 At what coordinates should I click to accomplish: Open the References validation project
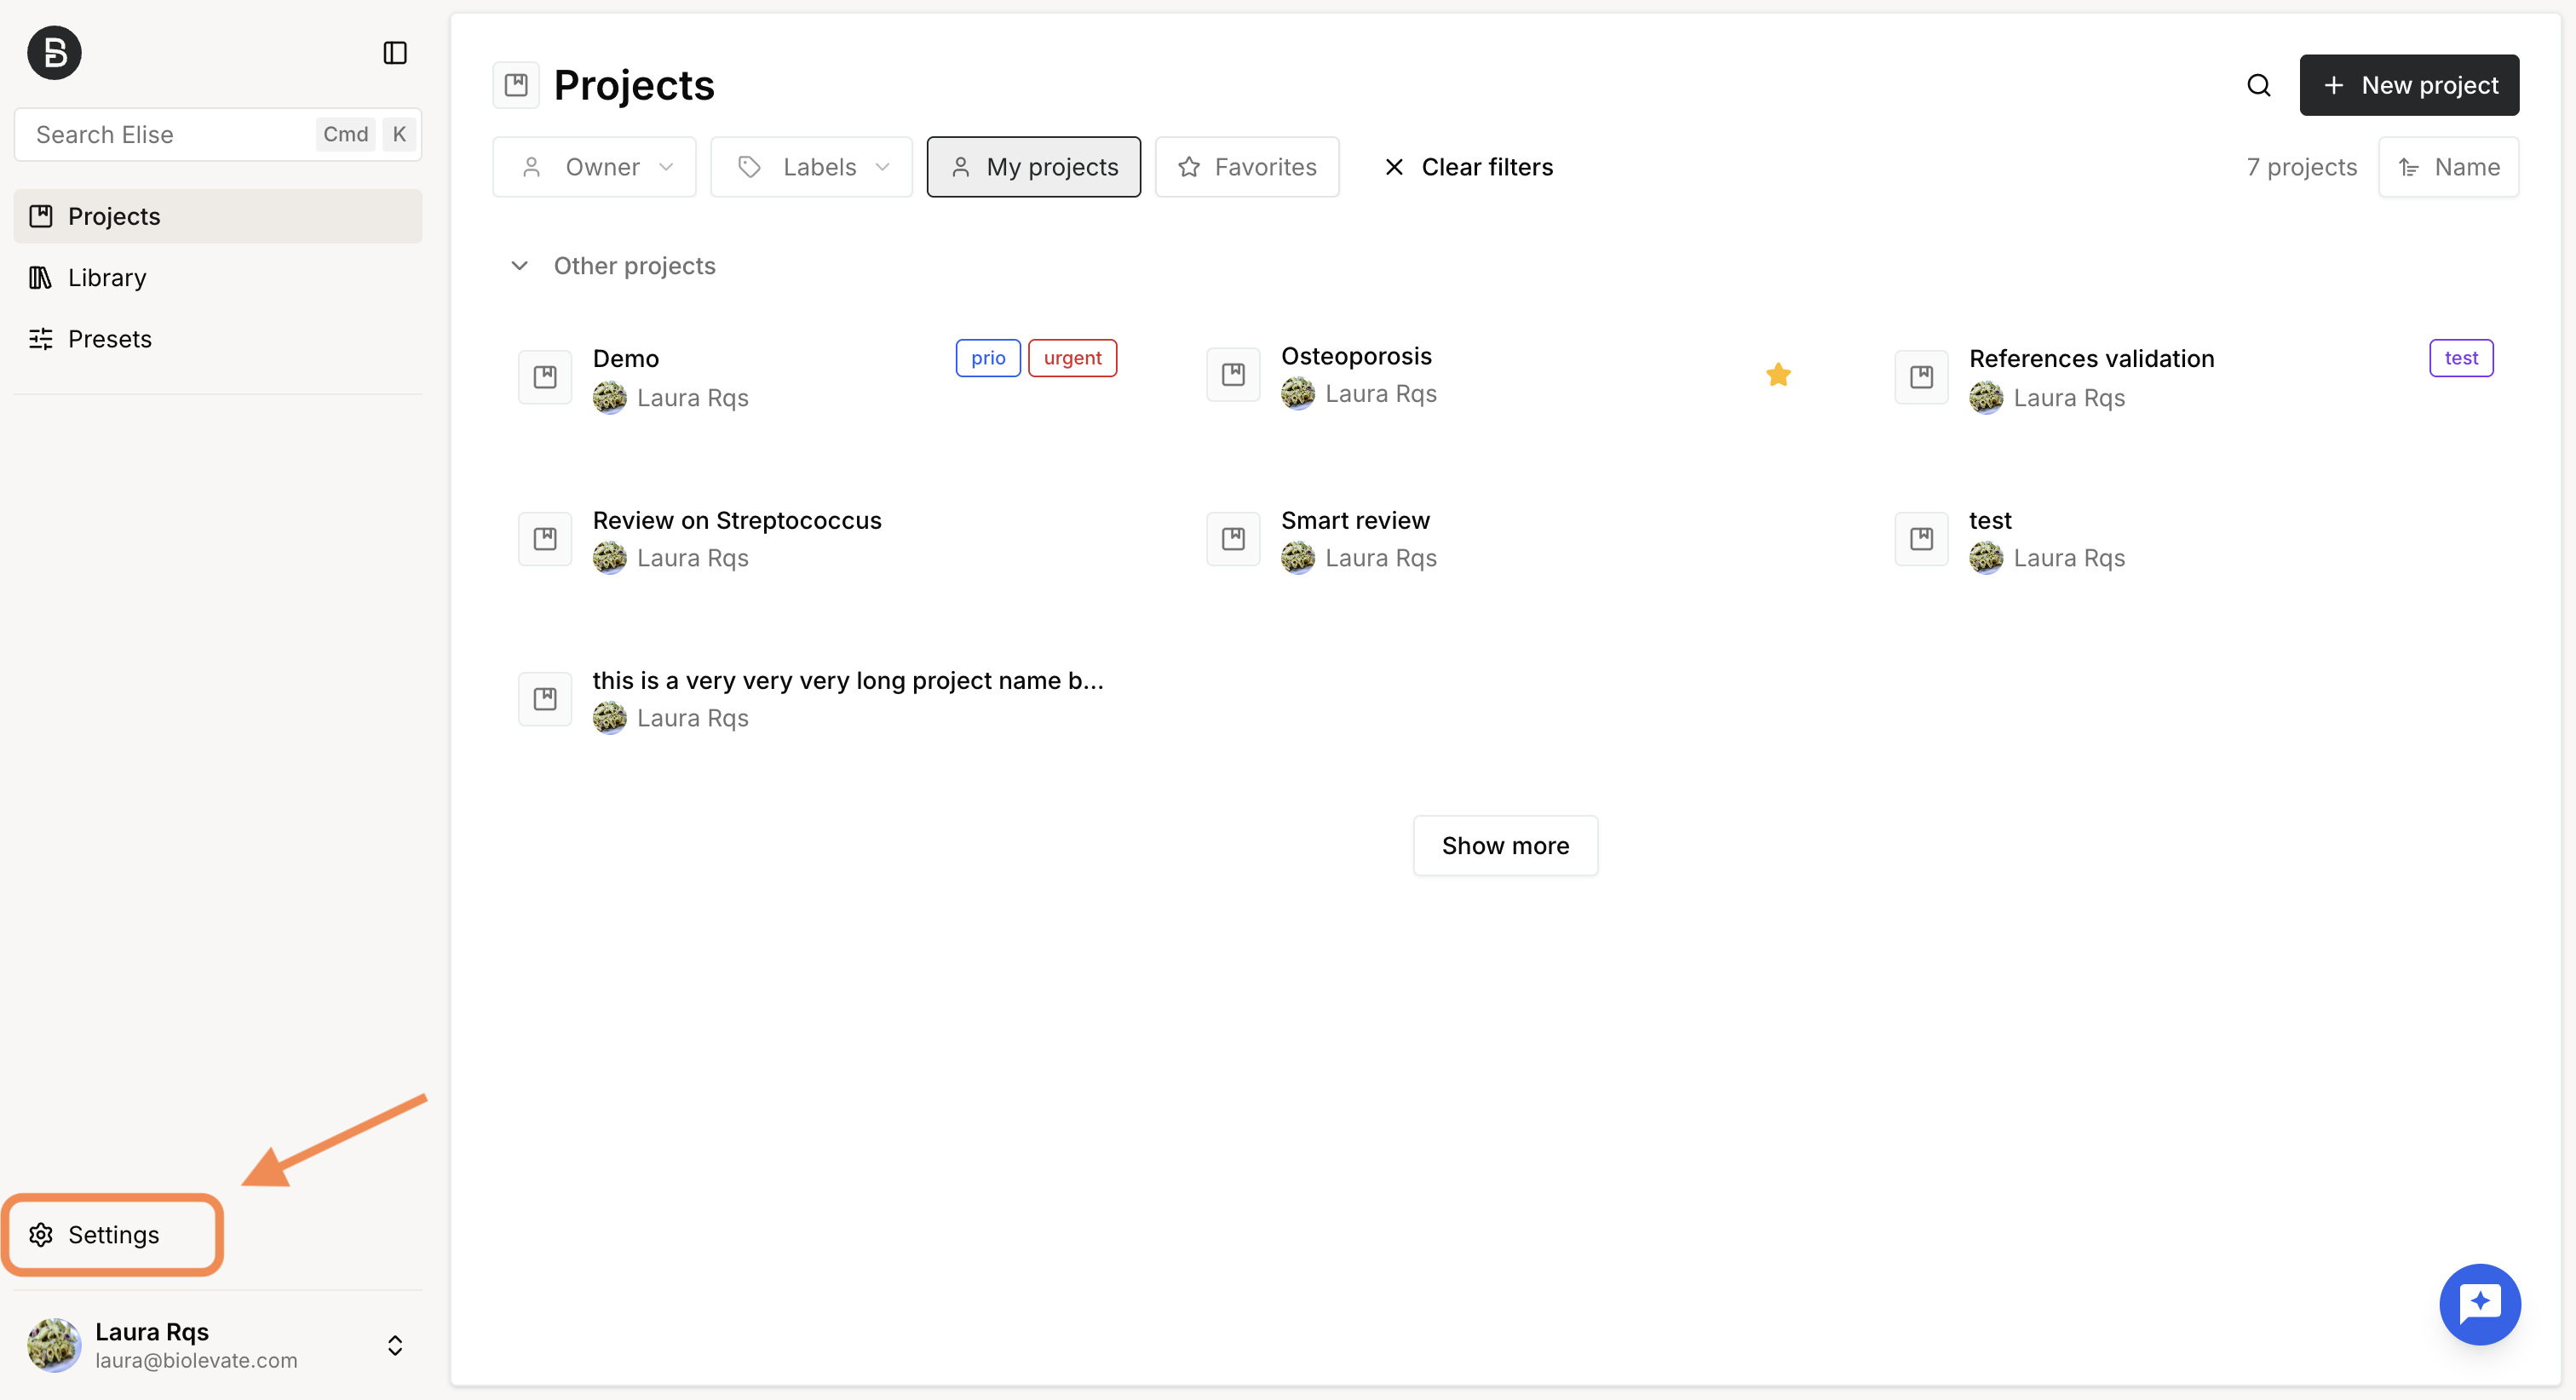pos(2092,358)
